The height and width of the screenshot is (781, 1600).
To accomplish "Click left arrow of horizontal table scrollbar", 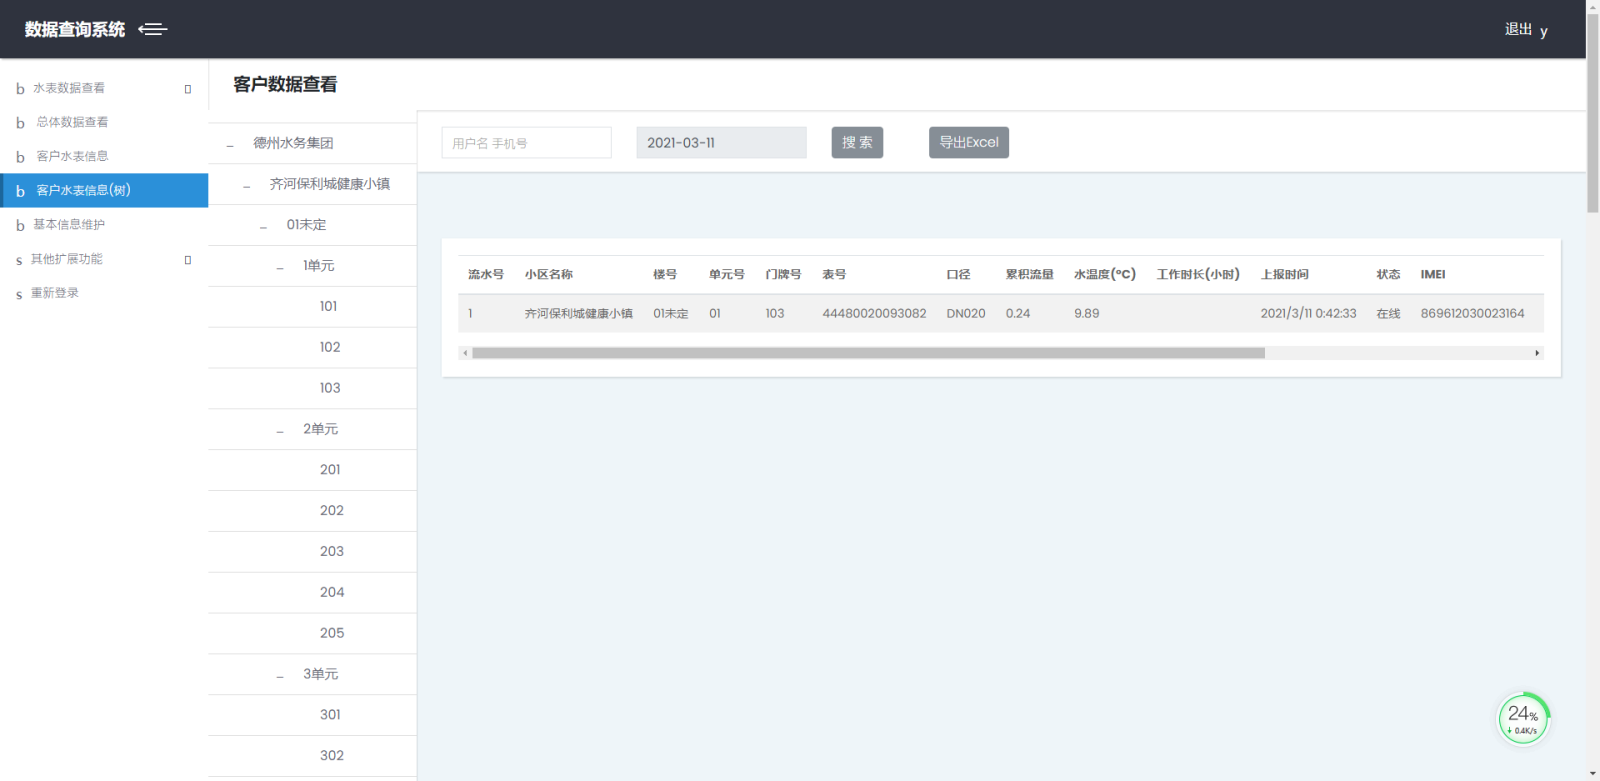I will [x=465, y=353].
